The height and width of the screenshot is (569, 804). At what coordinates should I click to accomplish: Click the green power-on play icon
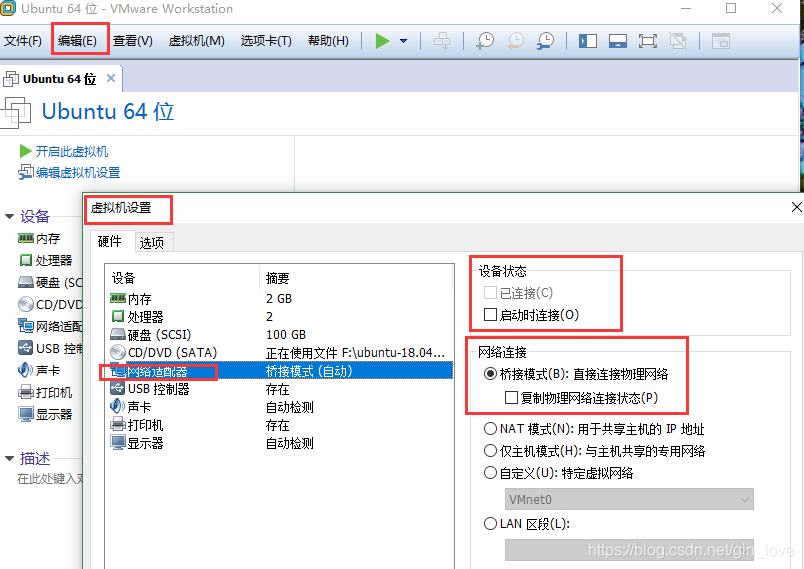[x=382, y=40]
